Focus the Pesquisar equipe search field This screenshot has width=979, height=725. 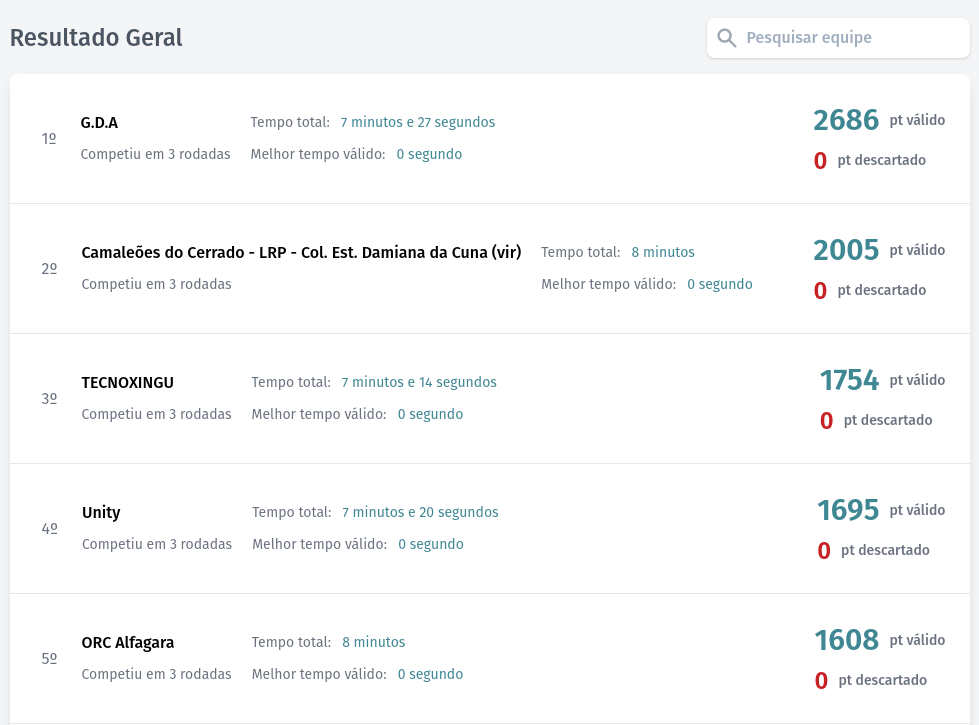click(850, 38)
